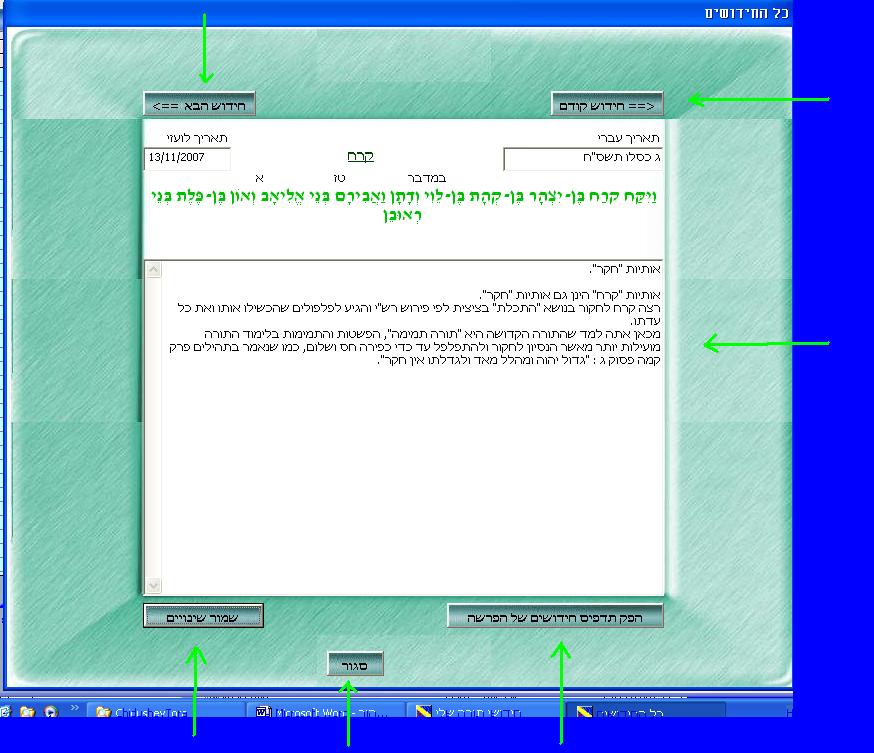874x753 pixels.
Task: Click the text area scrollbar down arrow
Action: tap(153, 585)
